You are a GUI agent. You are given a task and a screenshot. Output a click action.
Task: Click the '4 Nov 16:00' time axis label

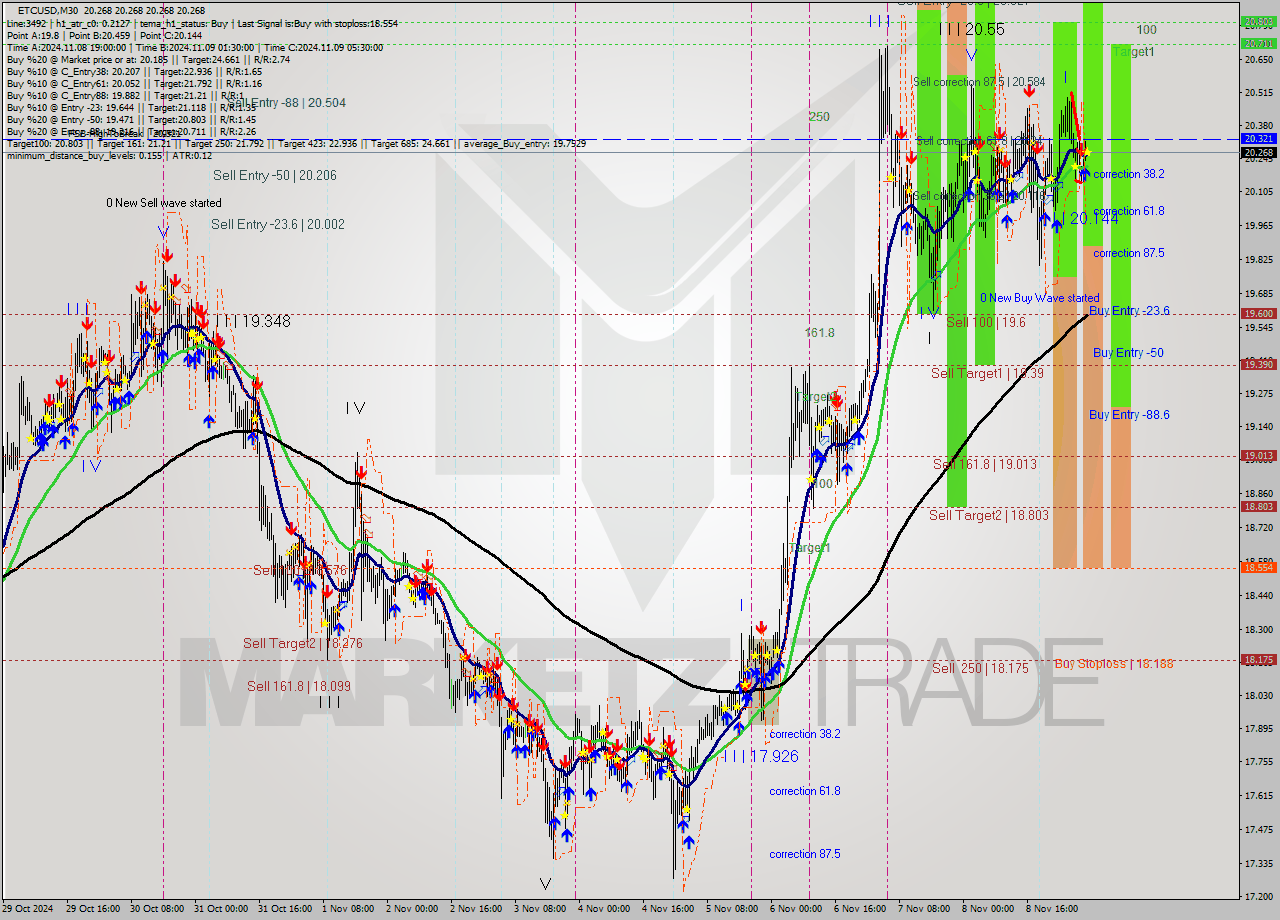(668, 909)
